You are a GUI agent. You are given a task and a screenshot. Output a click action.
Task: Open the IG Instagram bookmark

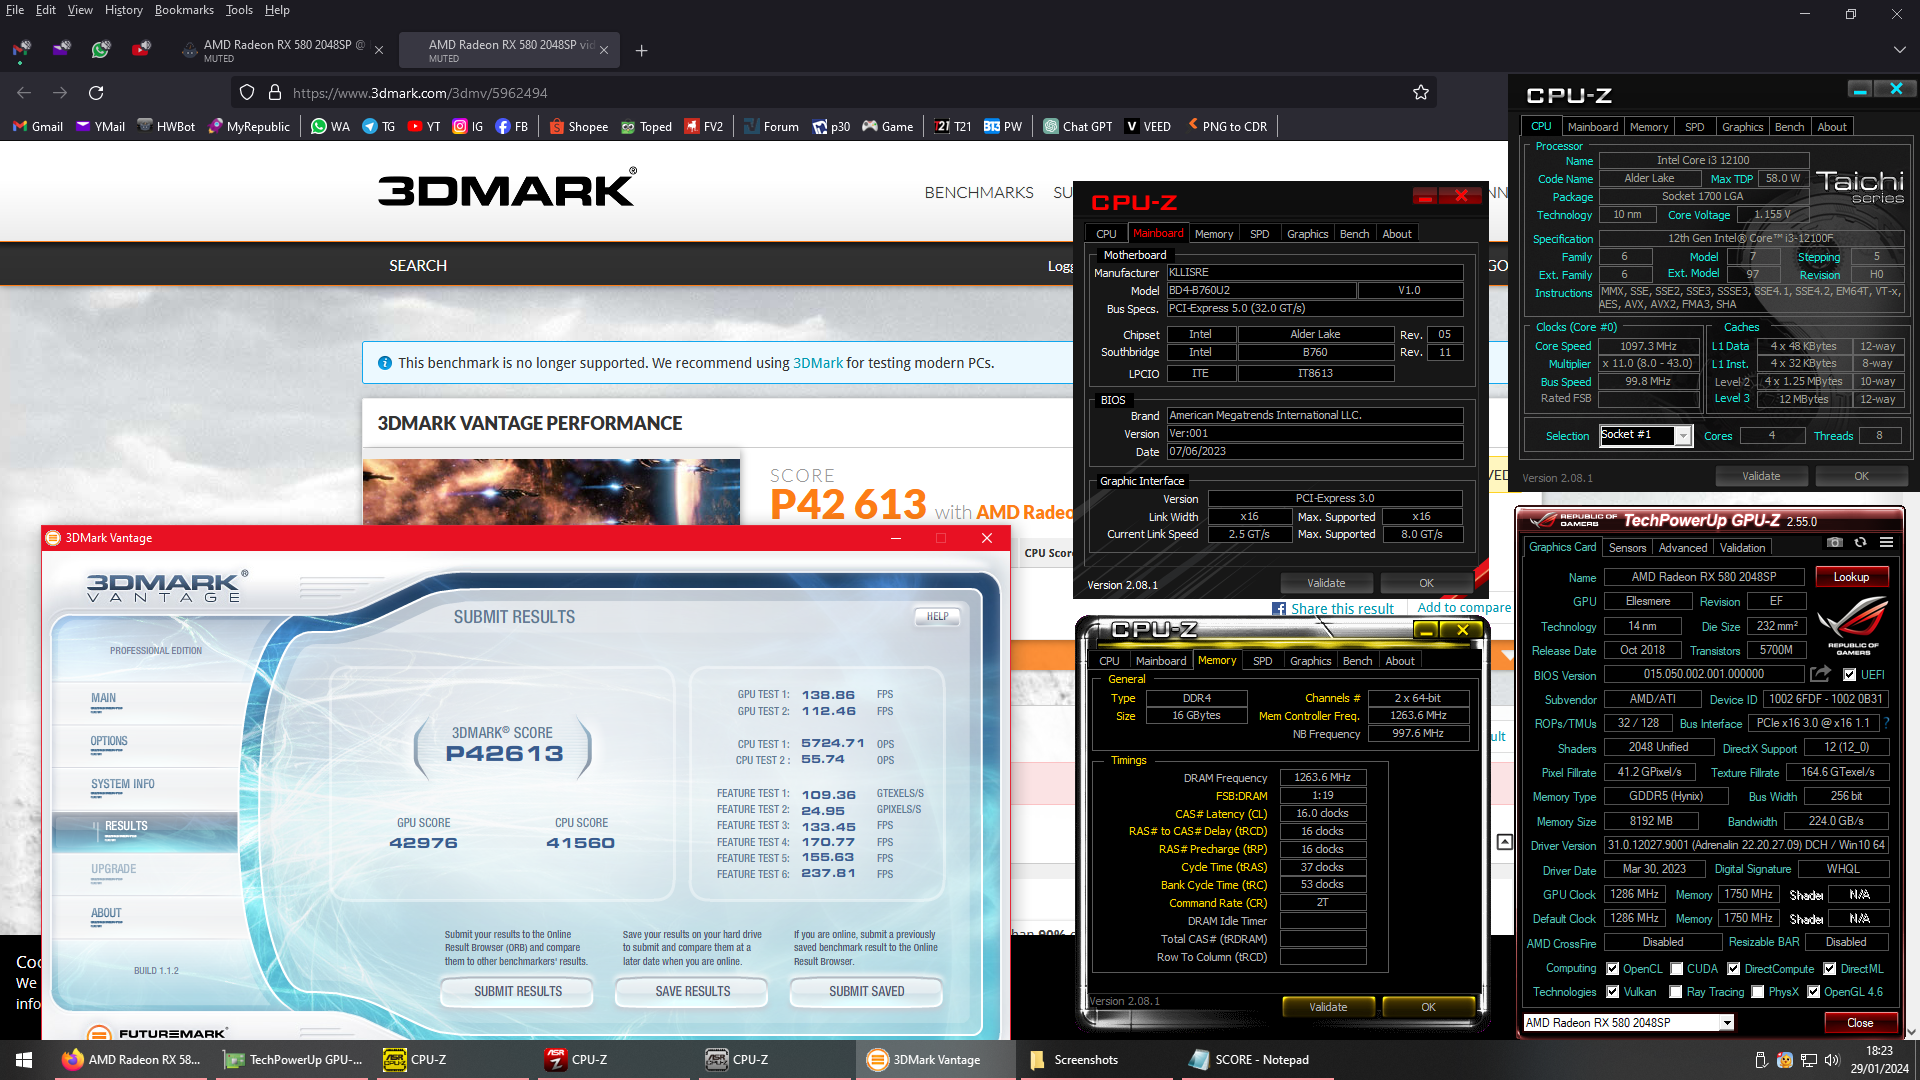pyautogui.click(x=468, y=127)
